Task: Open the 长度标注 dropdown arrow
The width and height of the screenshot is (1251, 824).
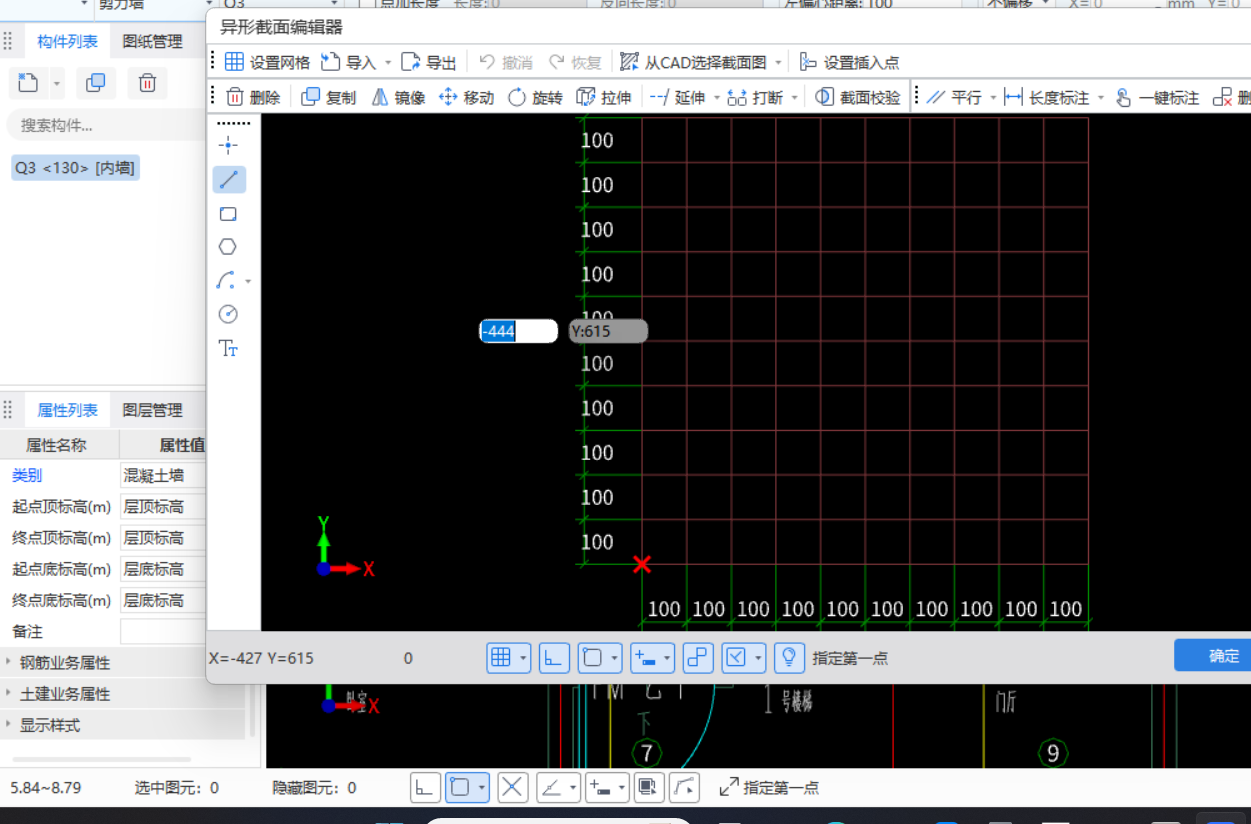Action: click(x=1101, y=98)
